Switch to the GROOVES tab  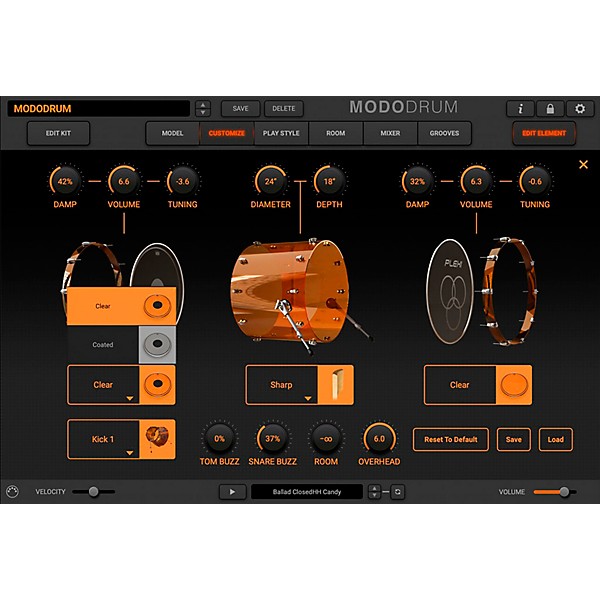pyautogui.click(x=444, y=133)
